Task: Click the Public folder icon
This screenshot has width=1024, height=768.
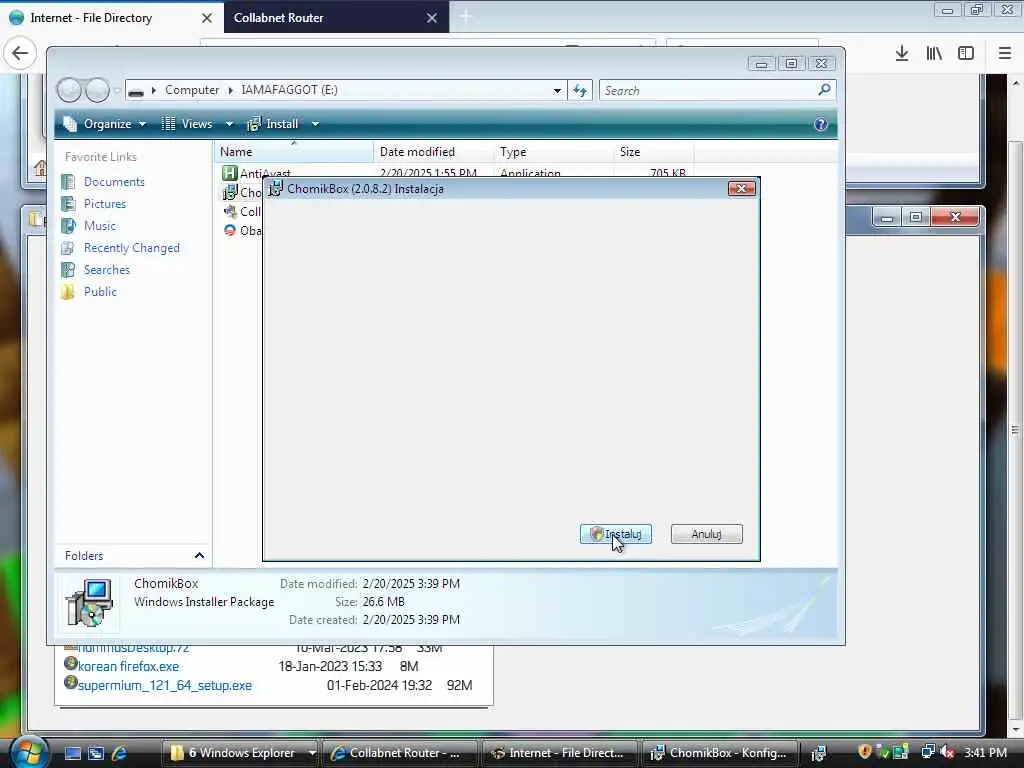Action: pyautogui.click(x=68, y=291)
